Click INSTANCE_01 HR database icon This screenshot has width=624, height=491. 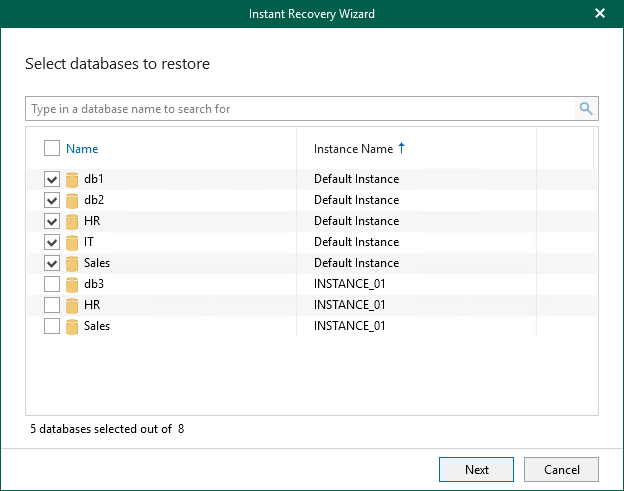point(72,306)
